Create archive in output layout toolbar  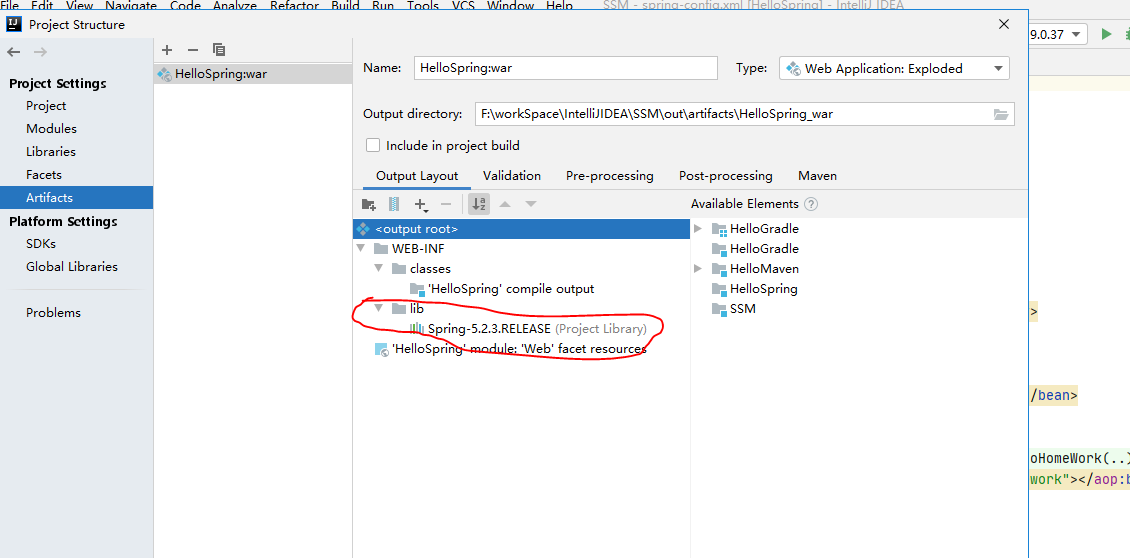[x=393, y=204]
